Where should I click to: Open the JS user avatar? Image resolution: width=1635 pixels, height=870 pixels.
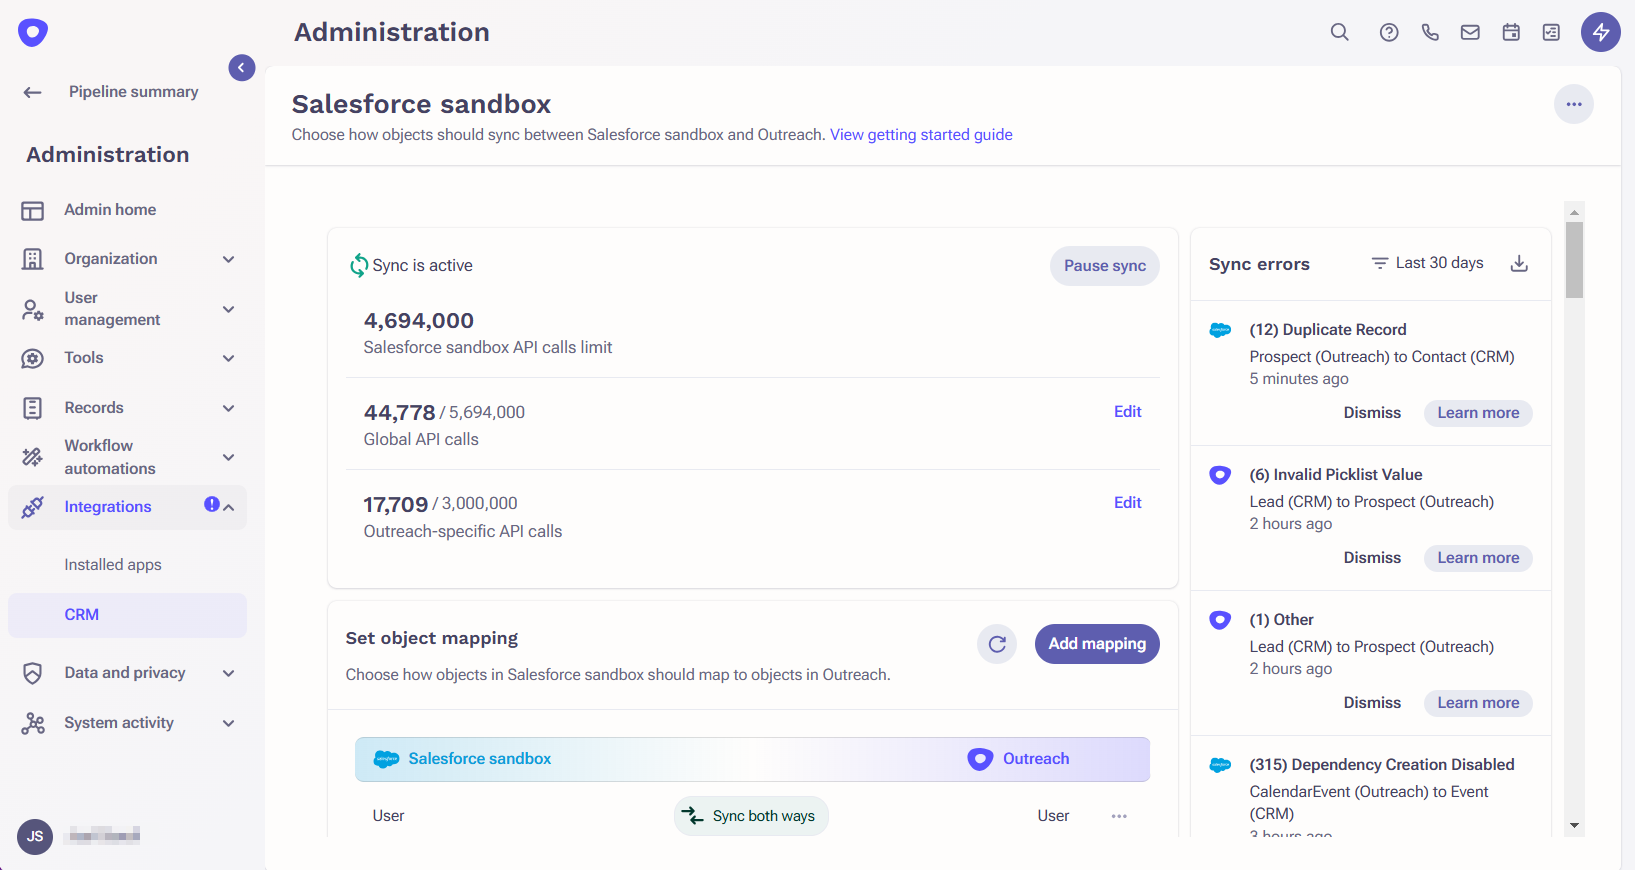point(35,836)
